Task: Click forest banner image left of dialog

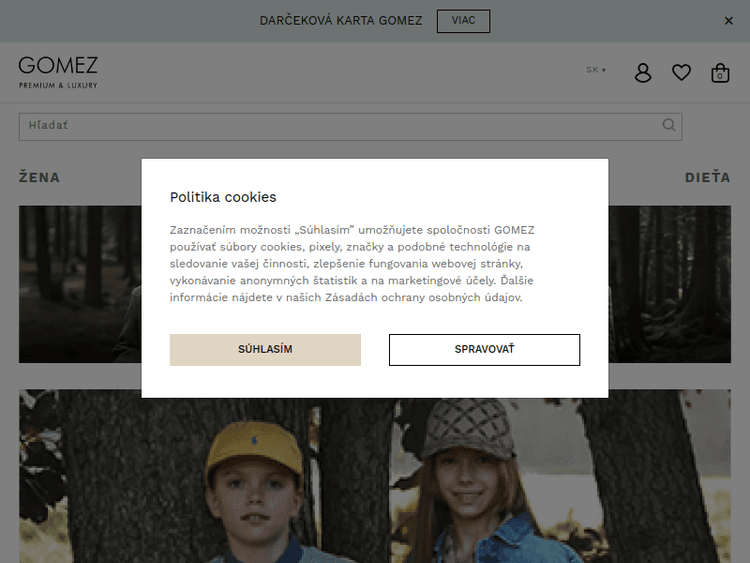Action: click(80, 284)
